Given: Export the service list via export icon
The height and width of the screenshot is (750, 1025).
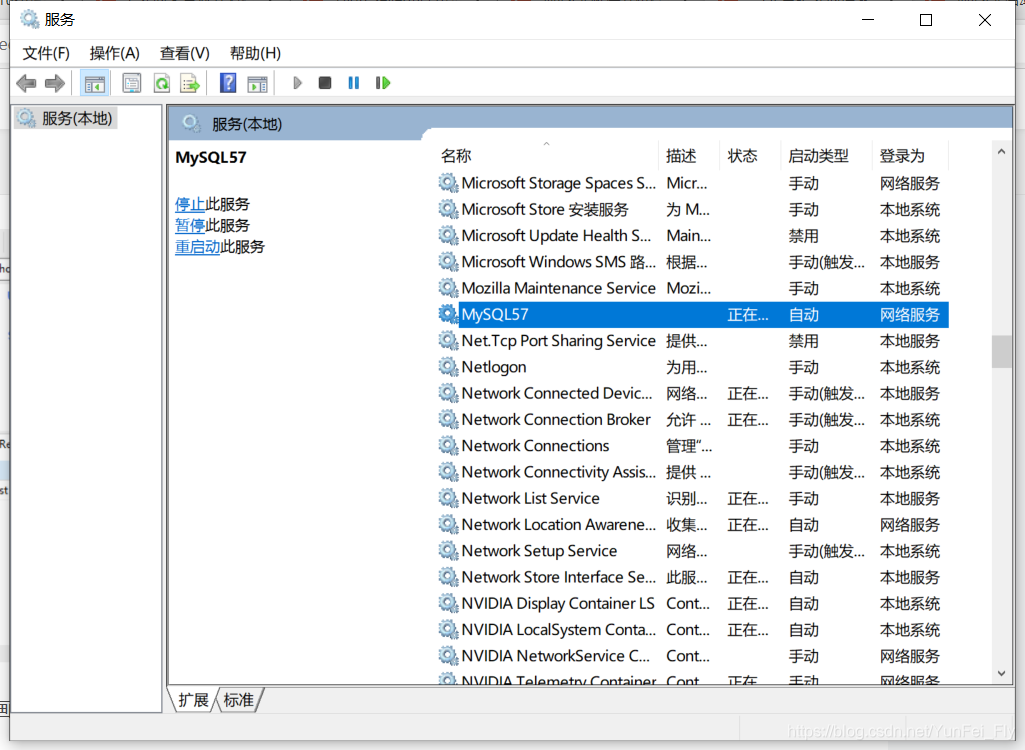Looking at the screenshot, I should 189,82.
